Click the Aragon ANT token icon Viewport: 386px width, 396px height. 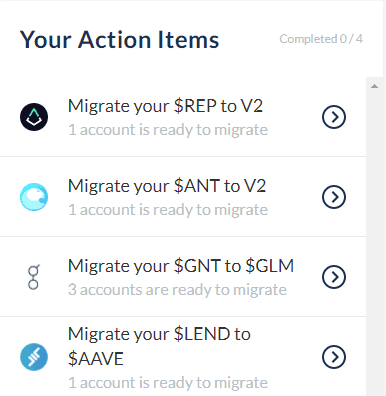pos(34,197)
